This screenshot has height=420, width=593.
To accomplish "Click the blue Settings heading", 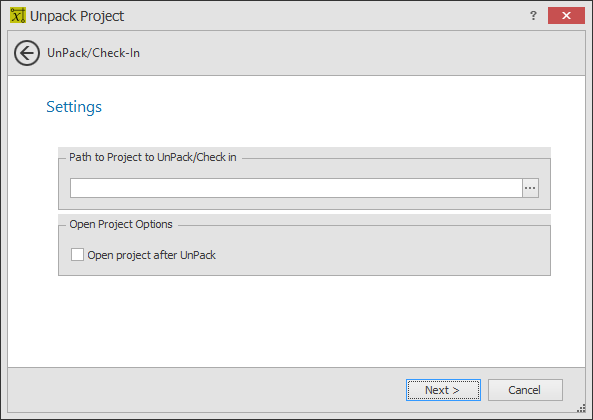I will 74,107.
